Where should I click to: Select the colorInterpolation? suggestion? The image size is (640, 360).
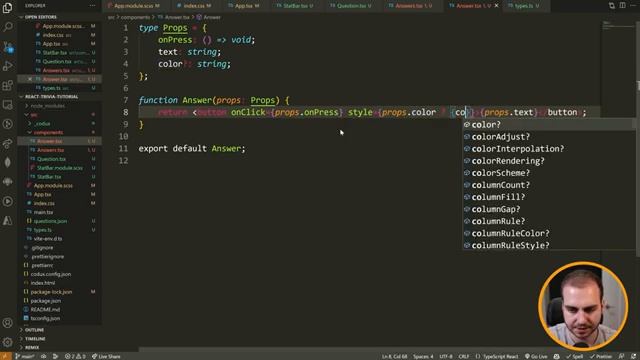point(549,149)
